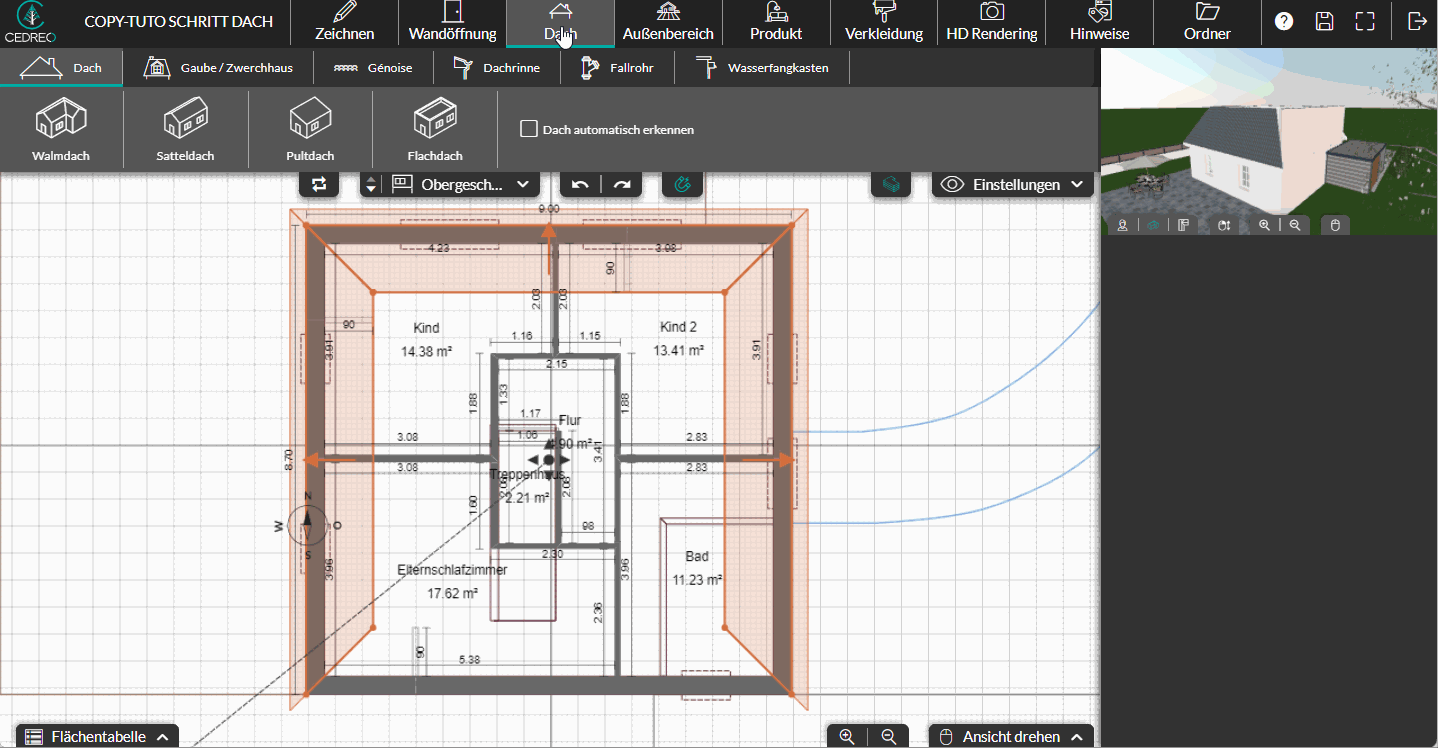This screenshot has height=748, width=1438.
Task: Switch to the Fallrohr tab
Action: (617, 68)
